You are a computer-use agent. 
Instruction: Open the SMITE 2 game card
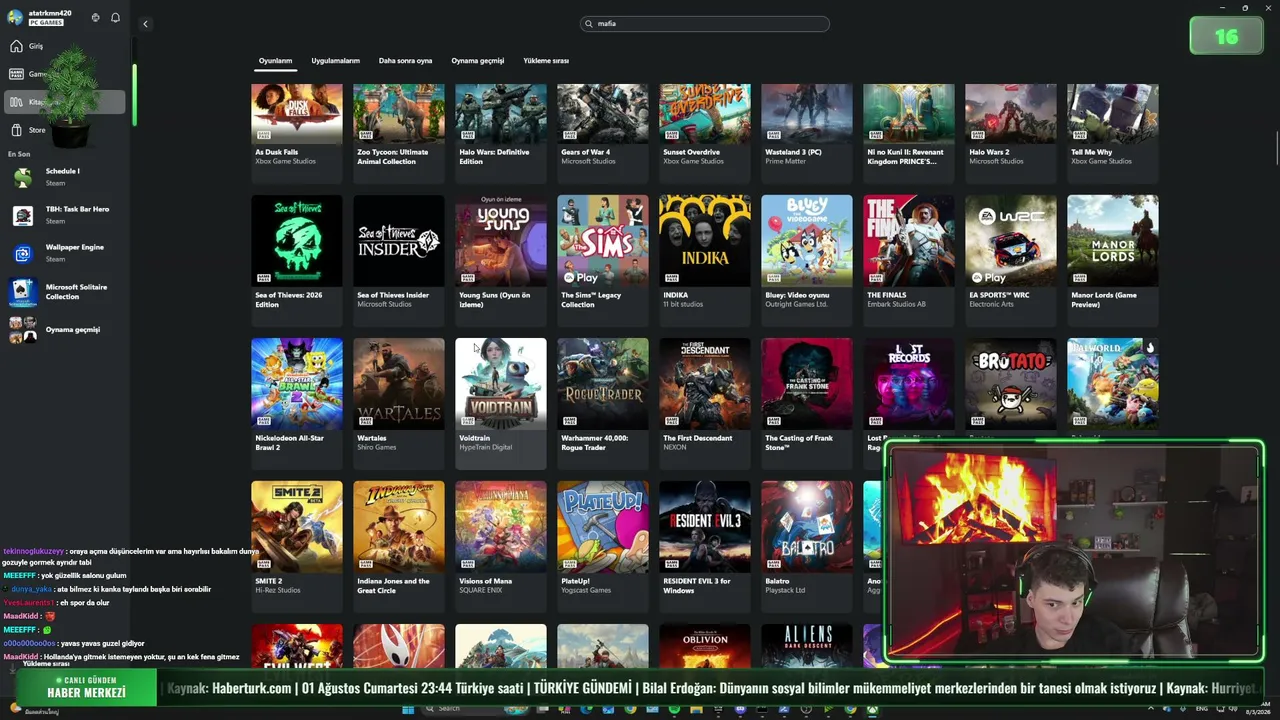297,546
